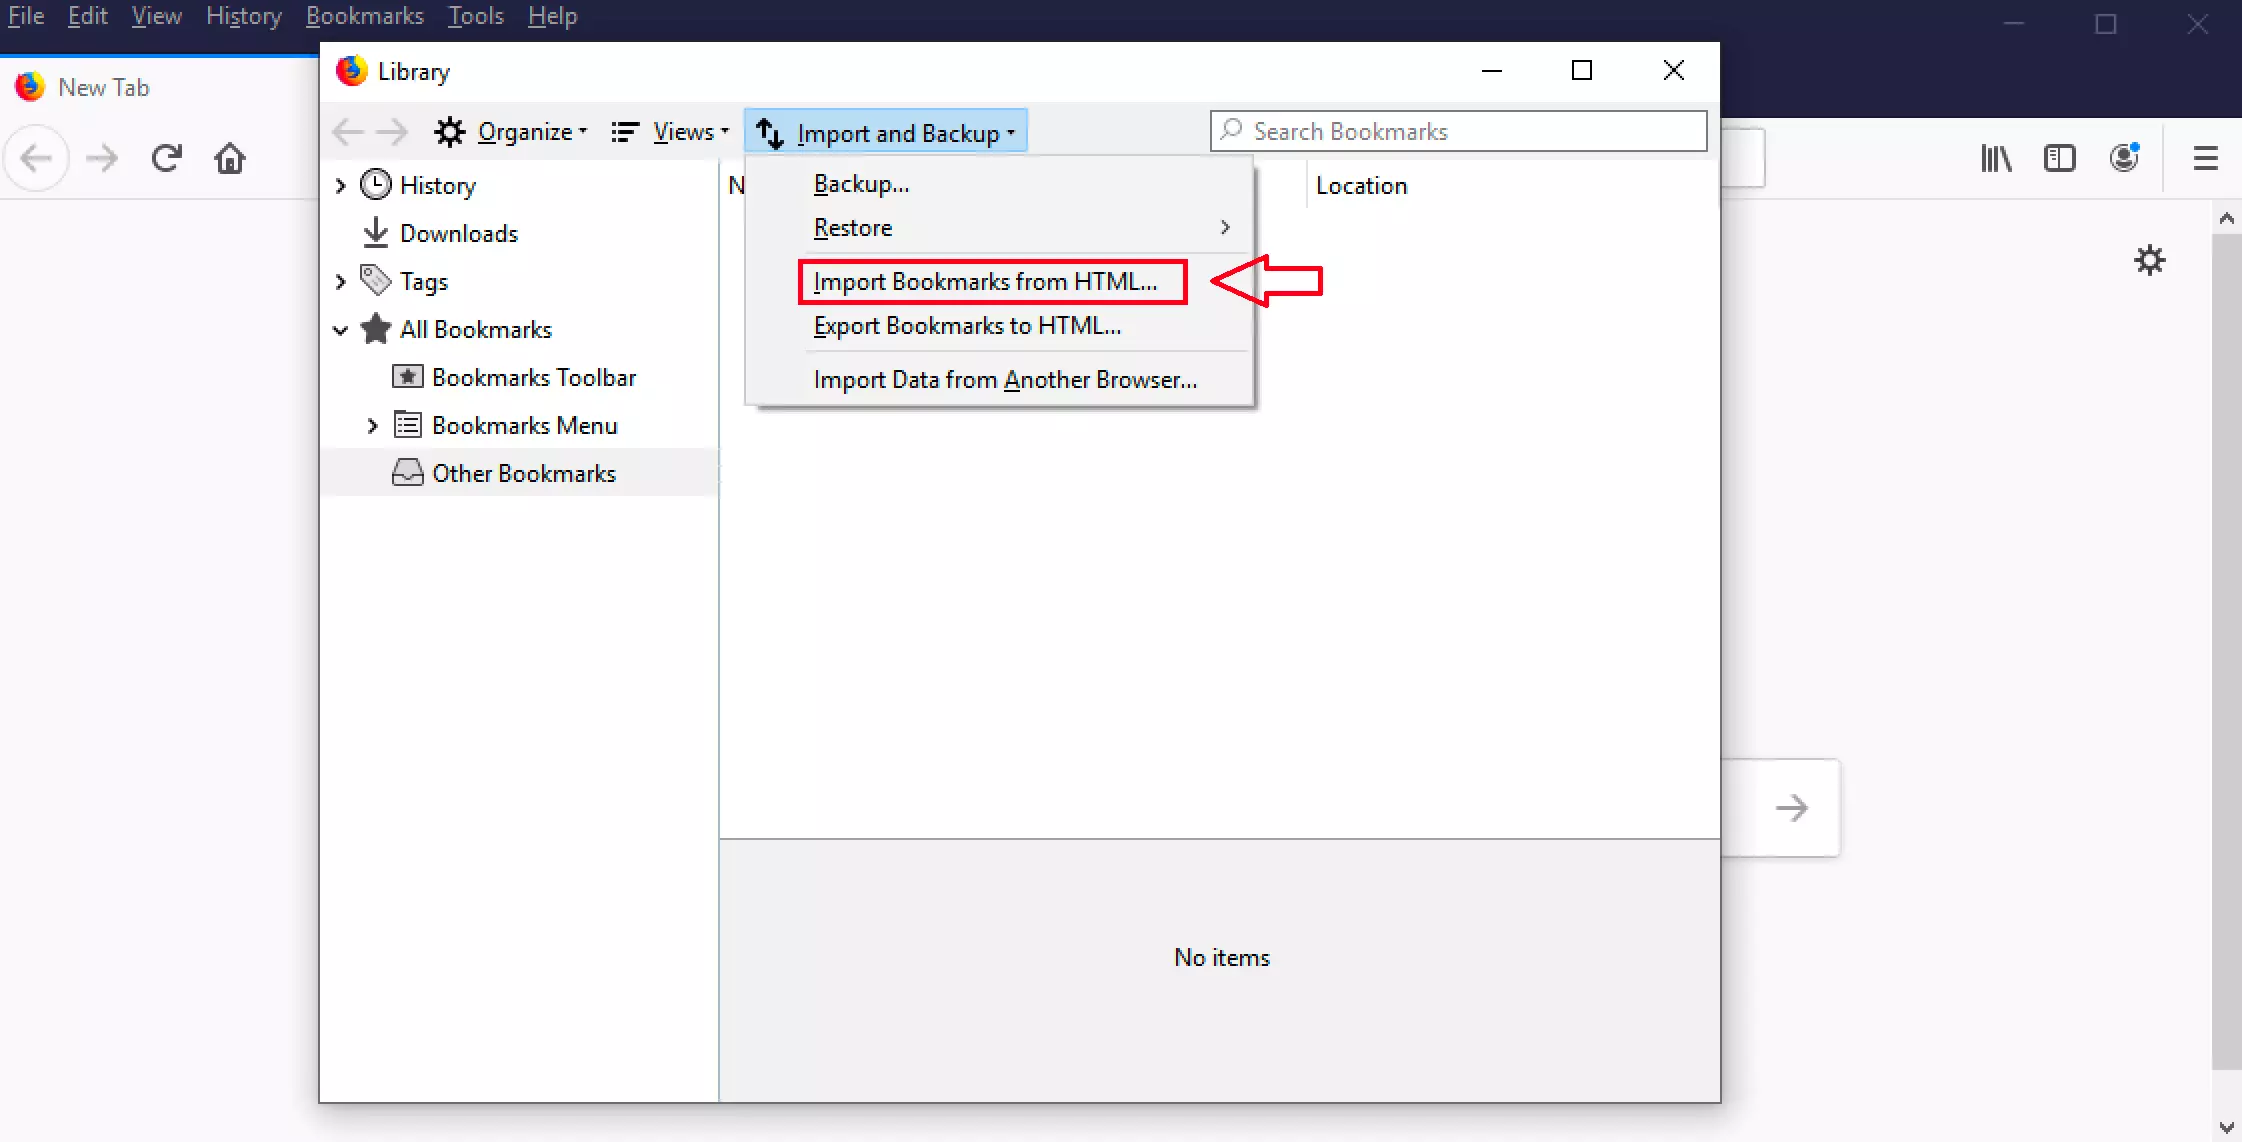Click the Organize toolbar button
2242x1142 pixels.
click(x=510, y=133)
